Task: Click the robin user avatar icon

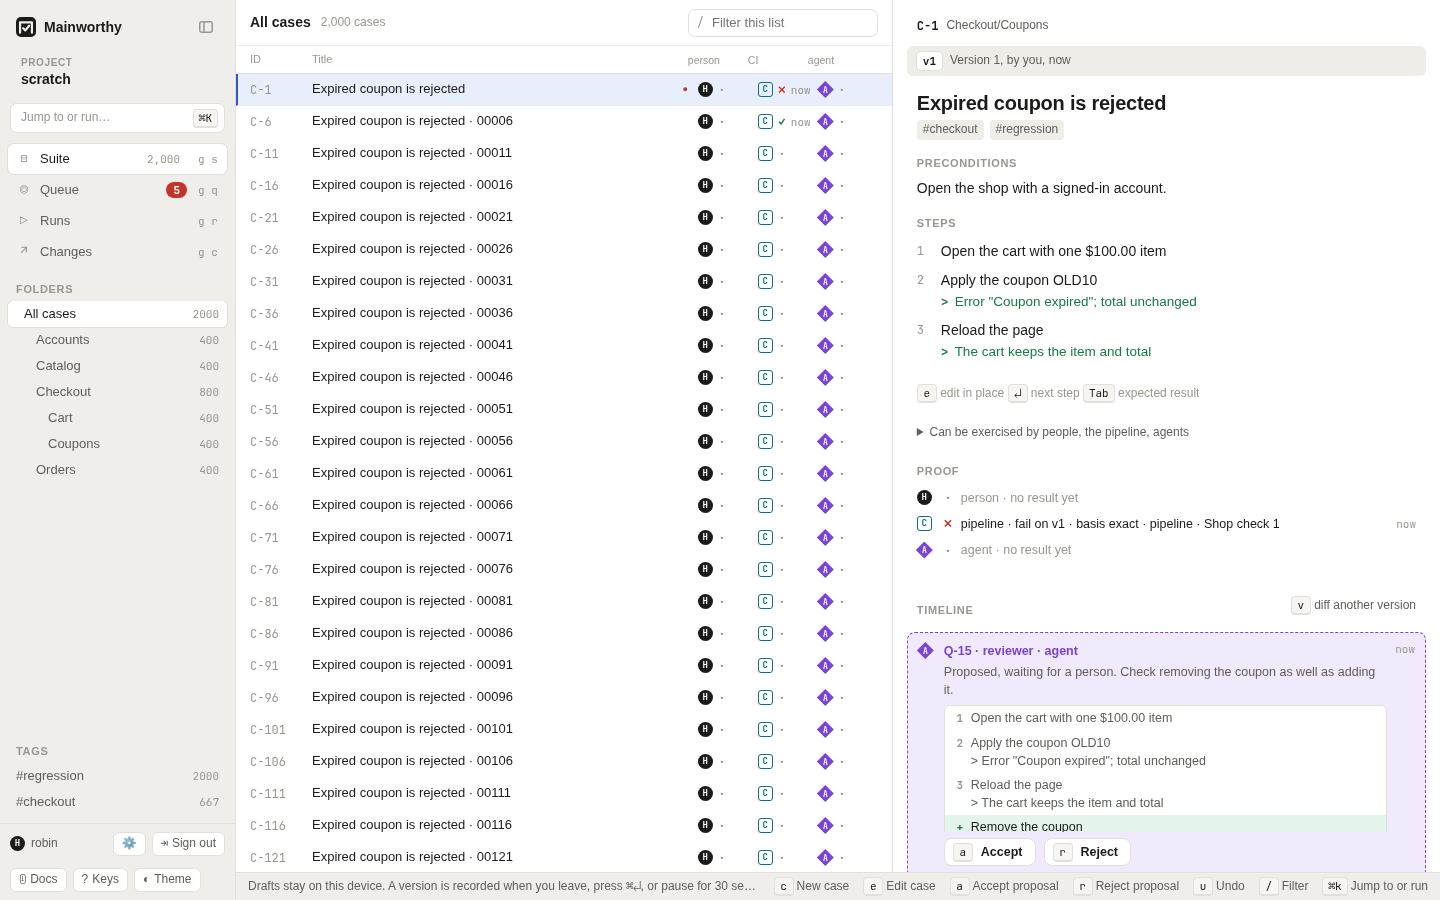Action: [17, 843]
